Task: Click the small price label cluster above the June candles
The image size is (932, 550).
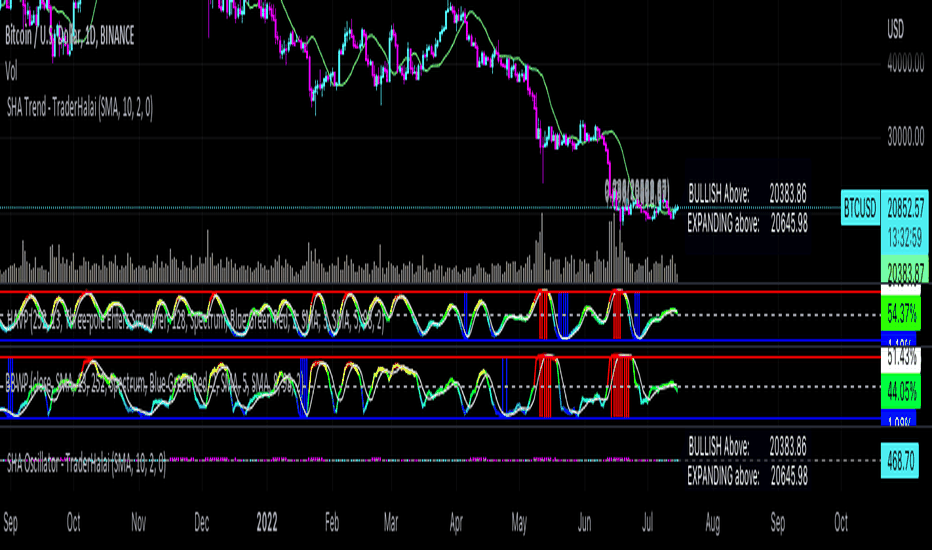Action: [637, 191]
